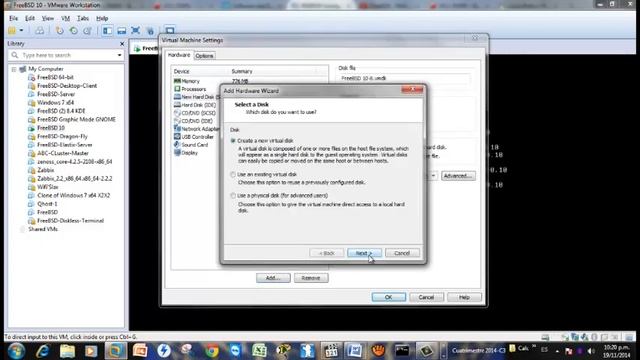Image resolution: width=640 pixels, height=360 pixels.
Task: Open the File menu
Action: pyautogui.click(x=13, y=18)
